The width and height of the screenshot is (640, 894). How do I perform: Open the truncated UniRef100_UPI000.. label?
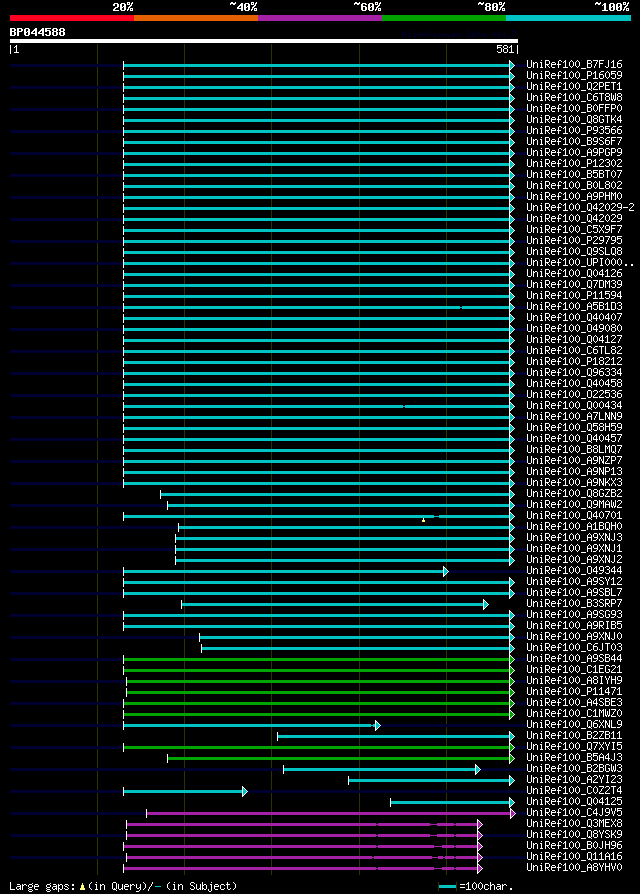(580, 263)
